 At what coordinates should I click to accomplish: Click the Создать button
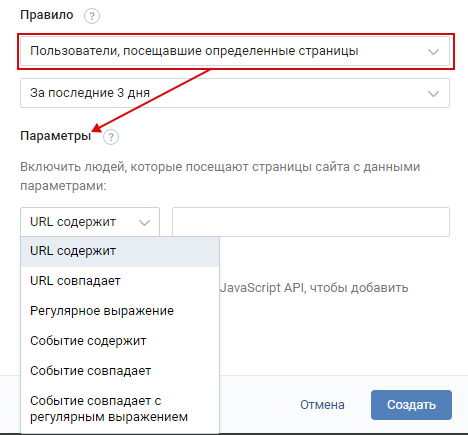pos(411,405)
